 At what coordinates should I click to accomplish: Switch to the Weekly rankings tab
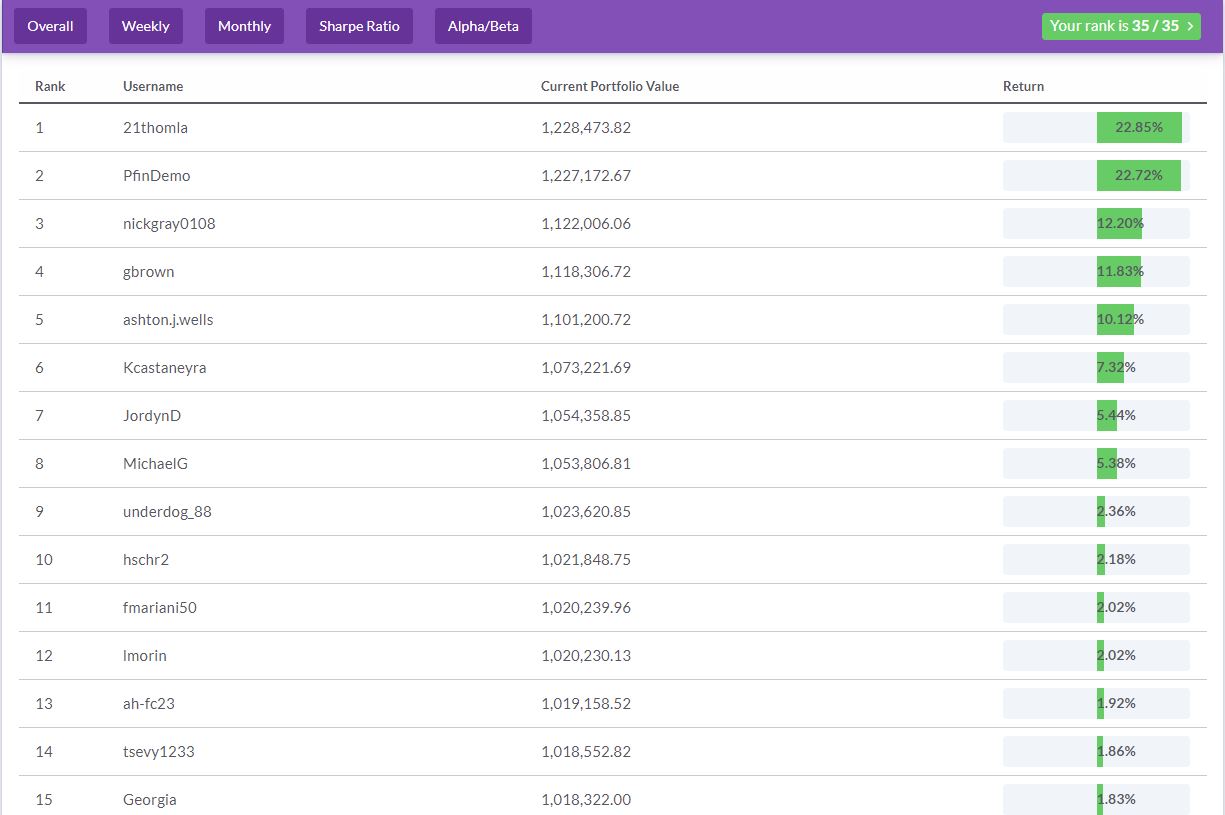click(146, 26)
